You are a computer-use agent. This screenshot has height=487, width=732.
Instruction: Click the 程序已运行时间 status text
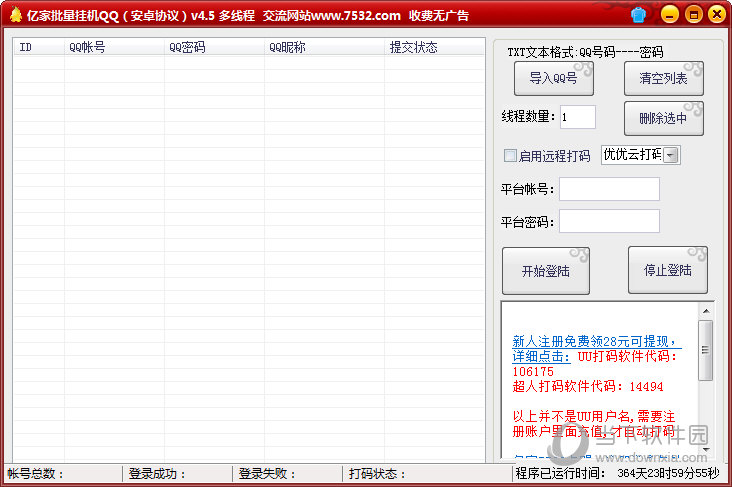point(617,473)
